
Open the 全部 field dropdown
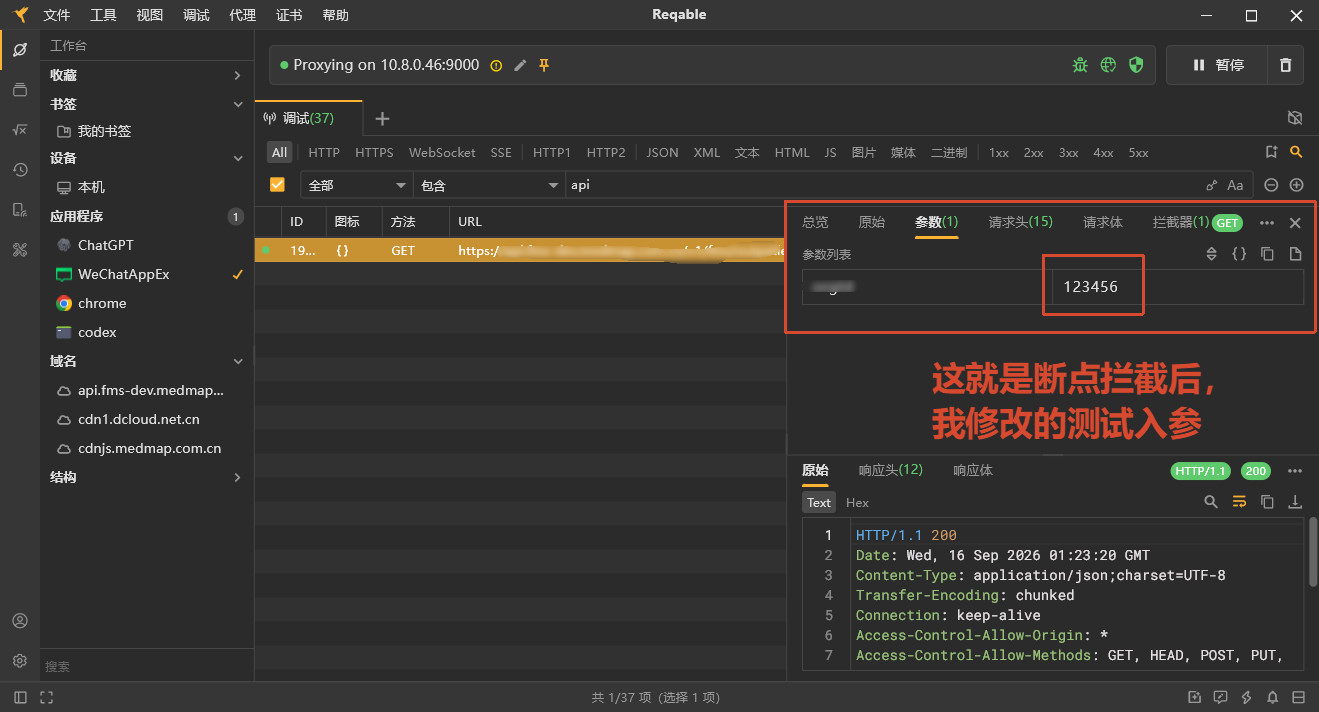356,185
